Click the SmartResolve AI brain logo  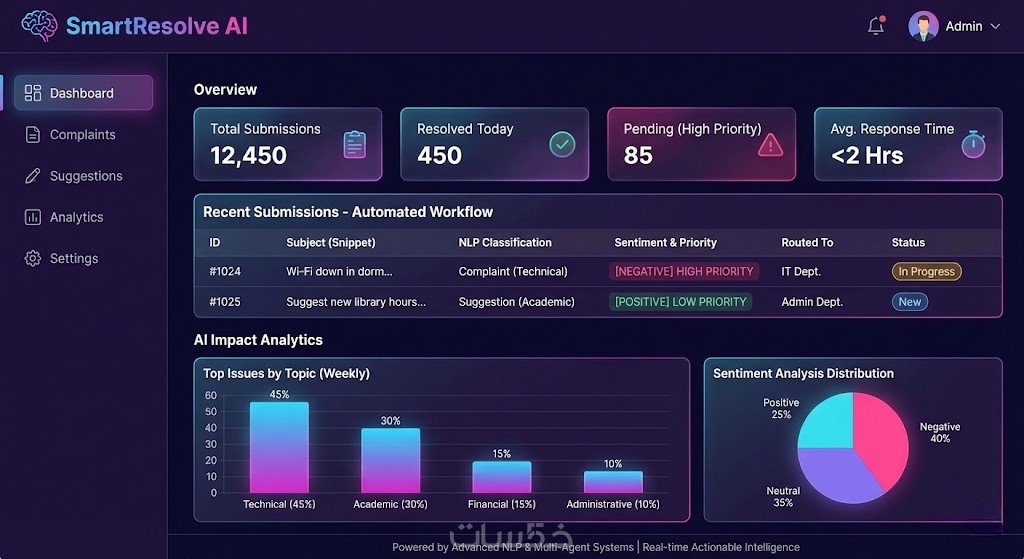39,25
